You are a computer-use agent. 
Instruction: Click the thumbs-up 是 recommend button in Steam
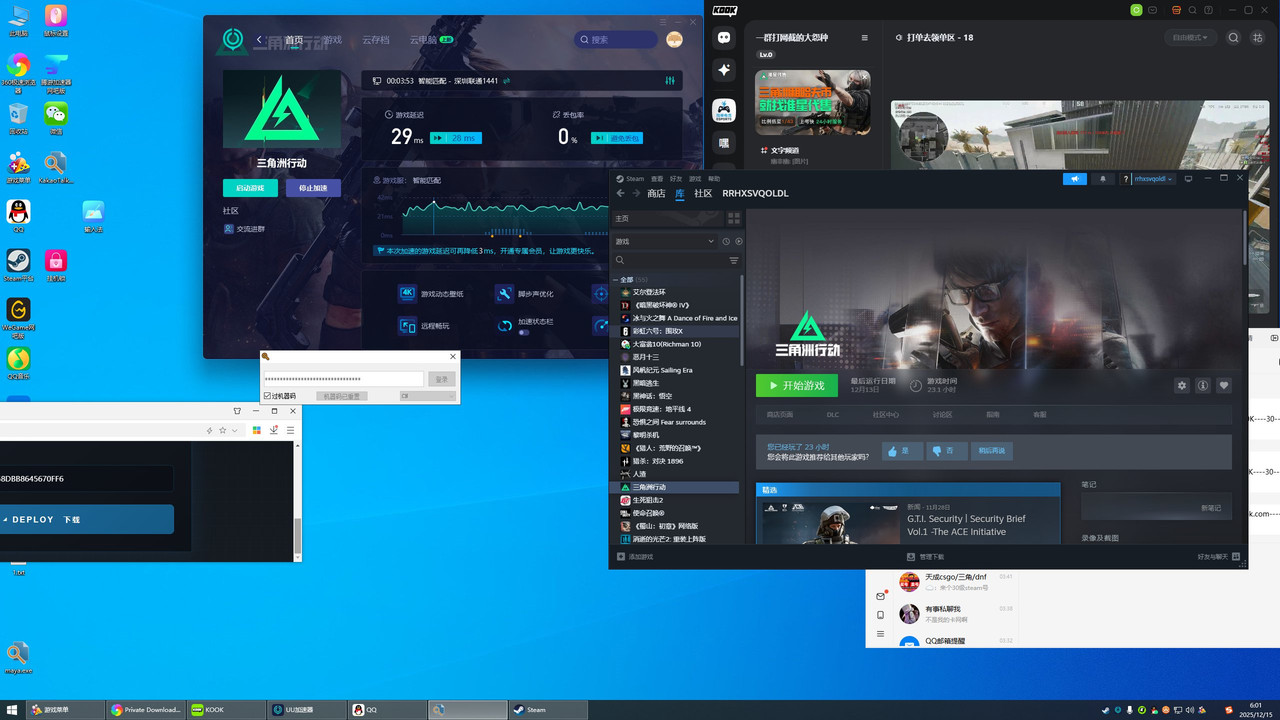pyautogui.click(x=902, y=451)
